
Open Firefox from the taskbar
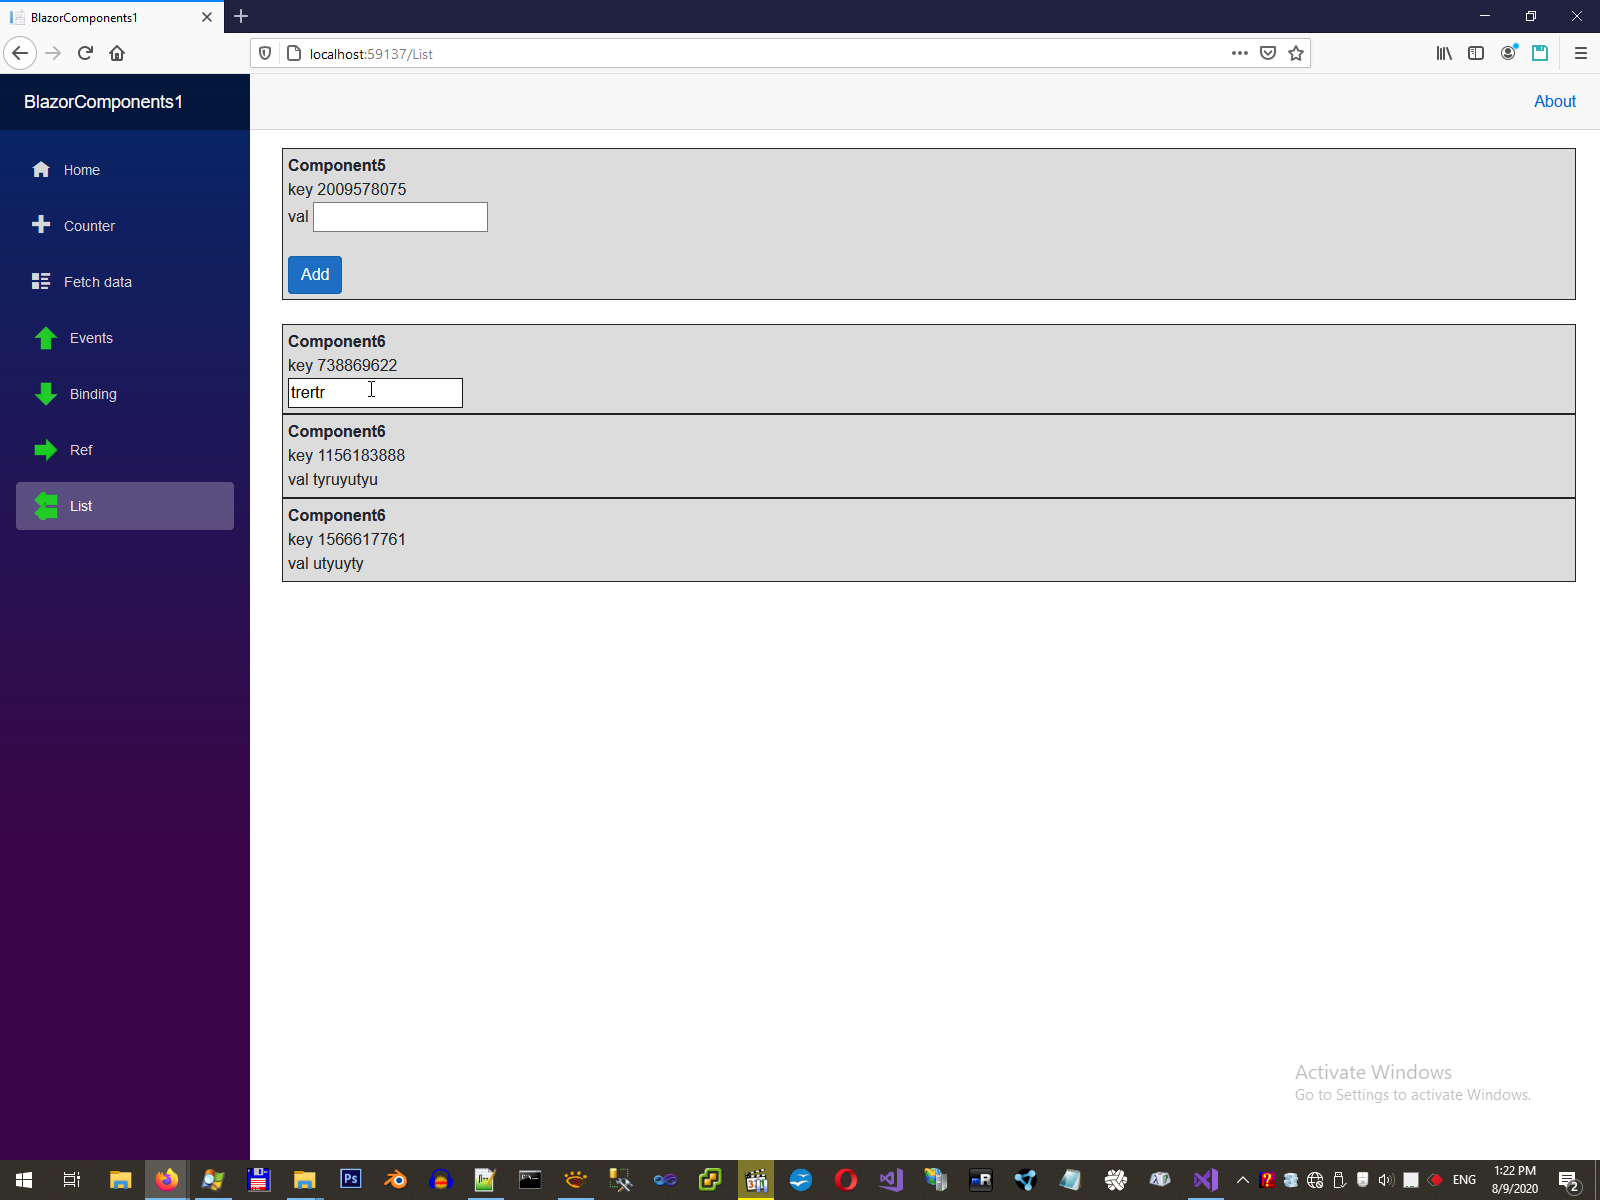coord(166,1180)
